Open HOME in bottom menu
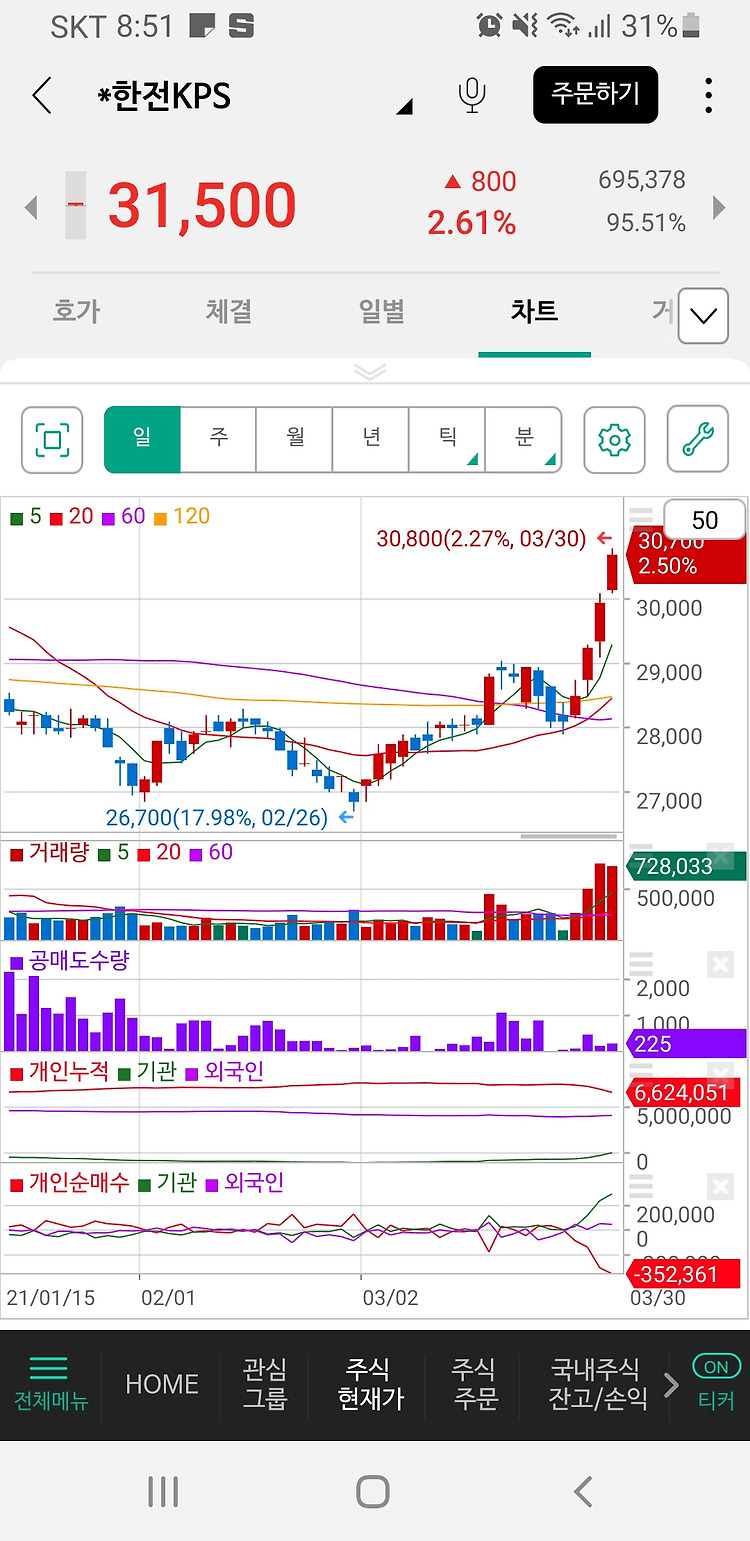The height and width of the screenshot is (1541, 750). pos(162,1384)
